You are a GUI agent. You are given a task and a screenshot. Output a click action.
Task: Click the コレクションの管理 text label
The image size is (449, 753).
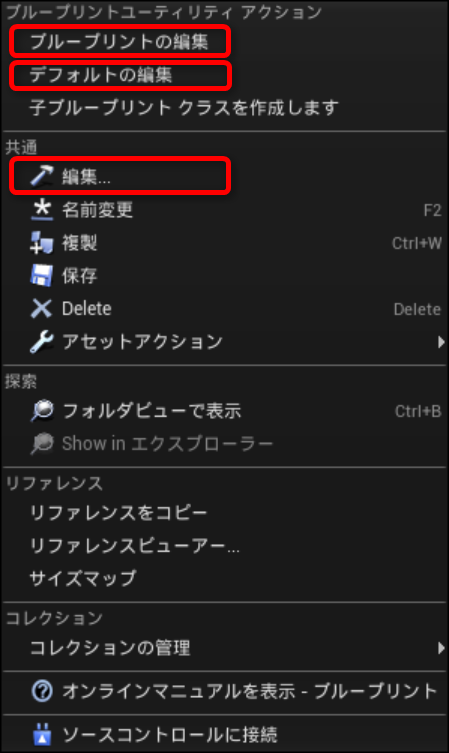[x=110, y=648]
